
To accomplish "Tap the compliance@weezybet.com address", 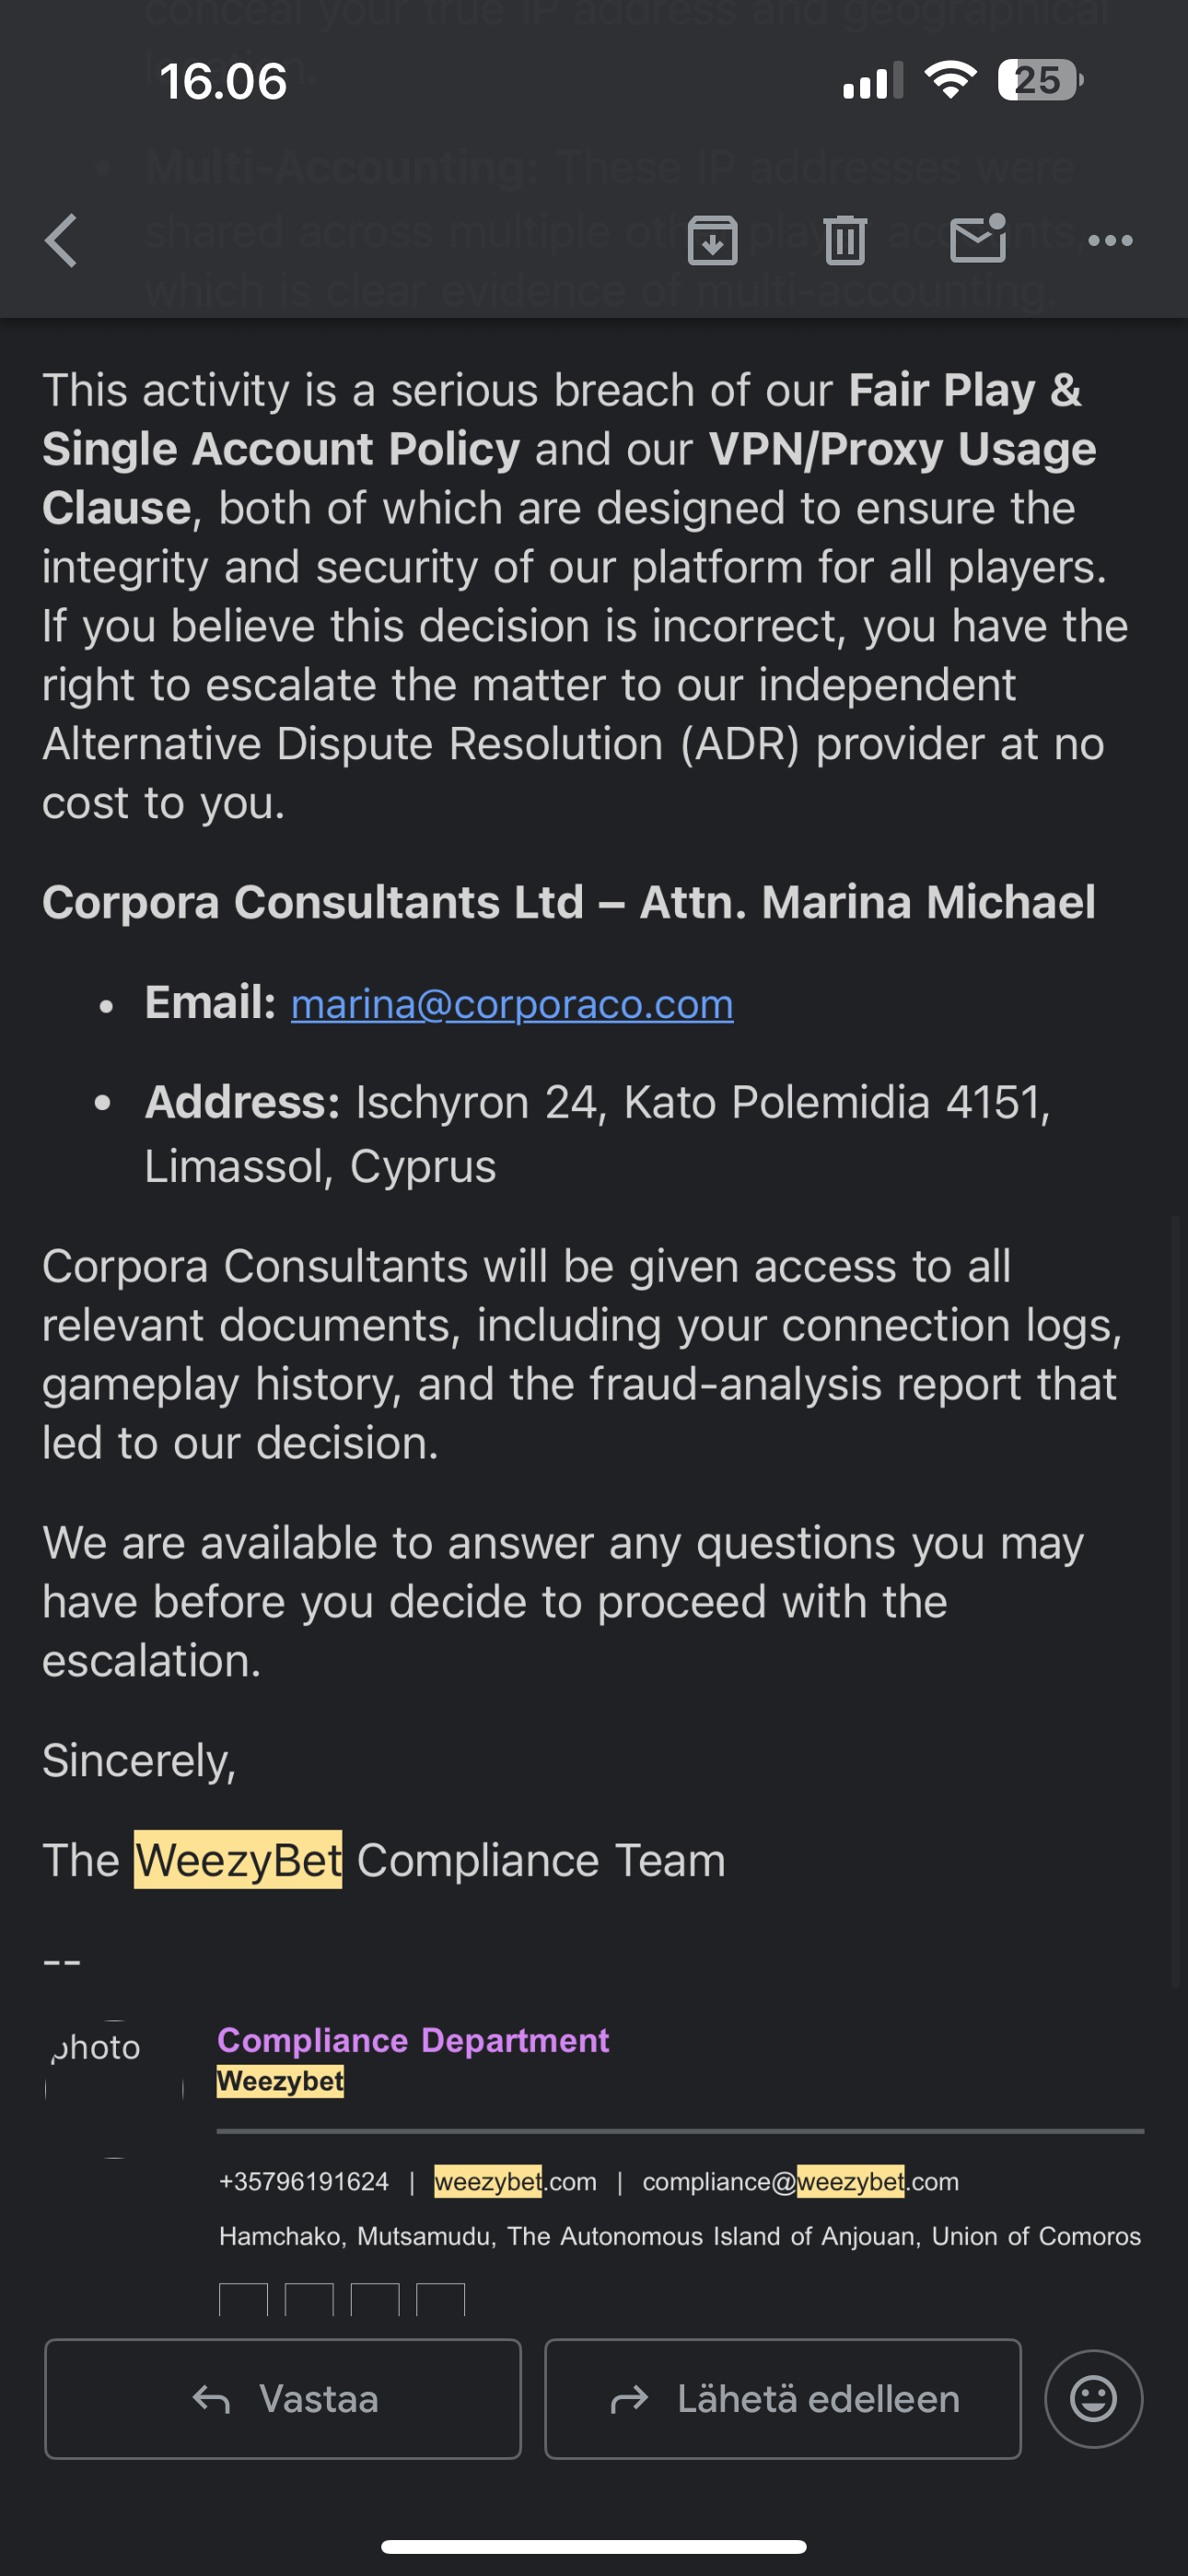I will (800, 2181).
